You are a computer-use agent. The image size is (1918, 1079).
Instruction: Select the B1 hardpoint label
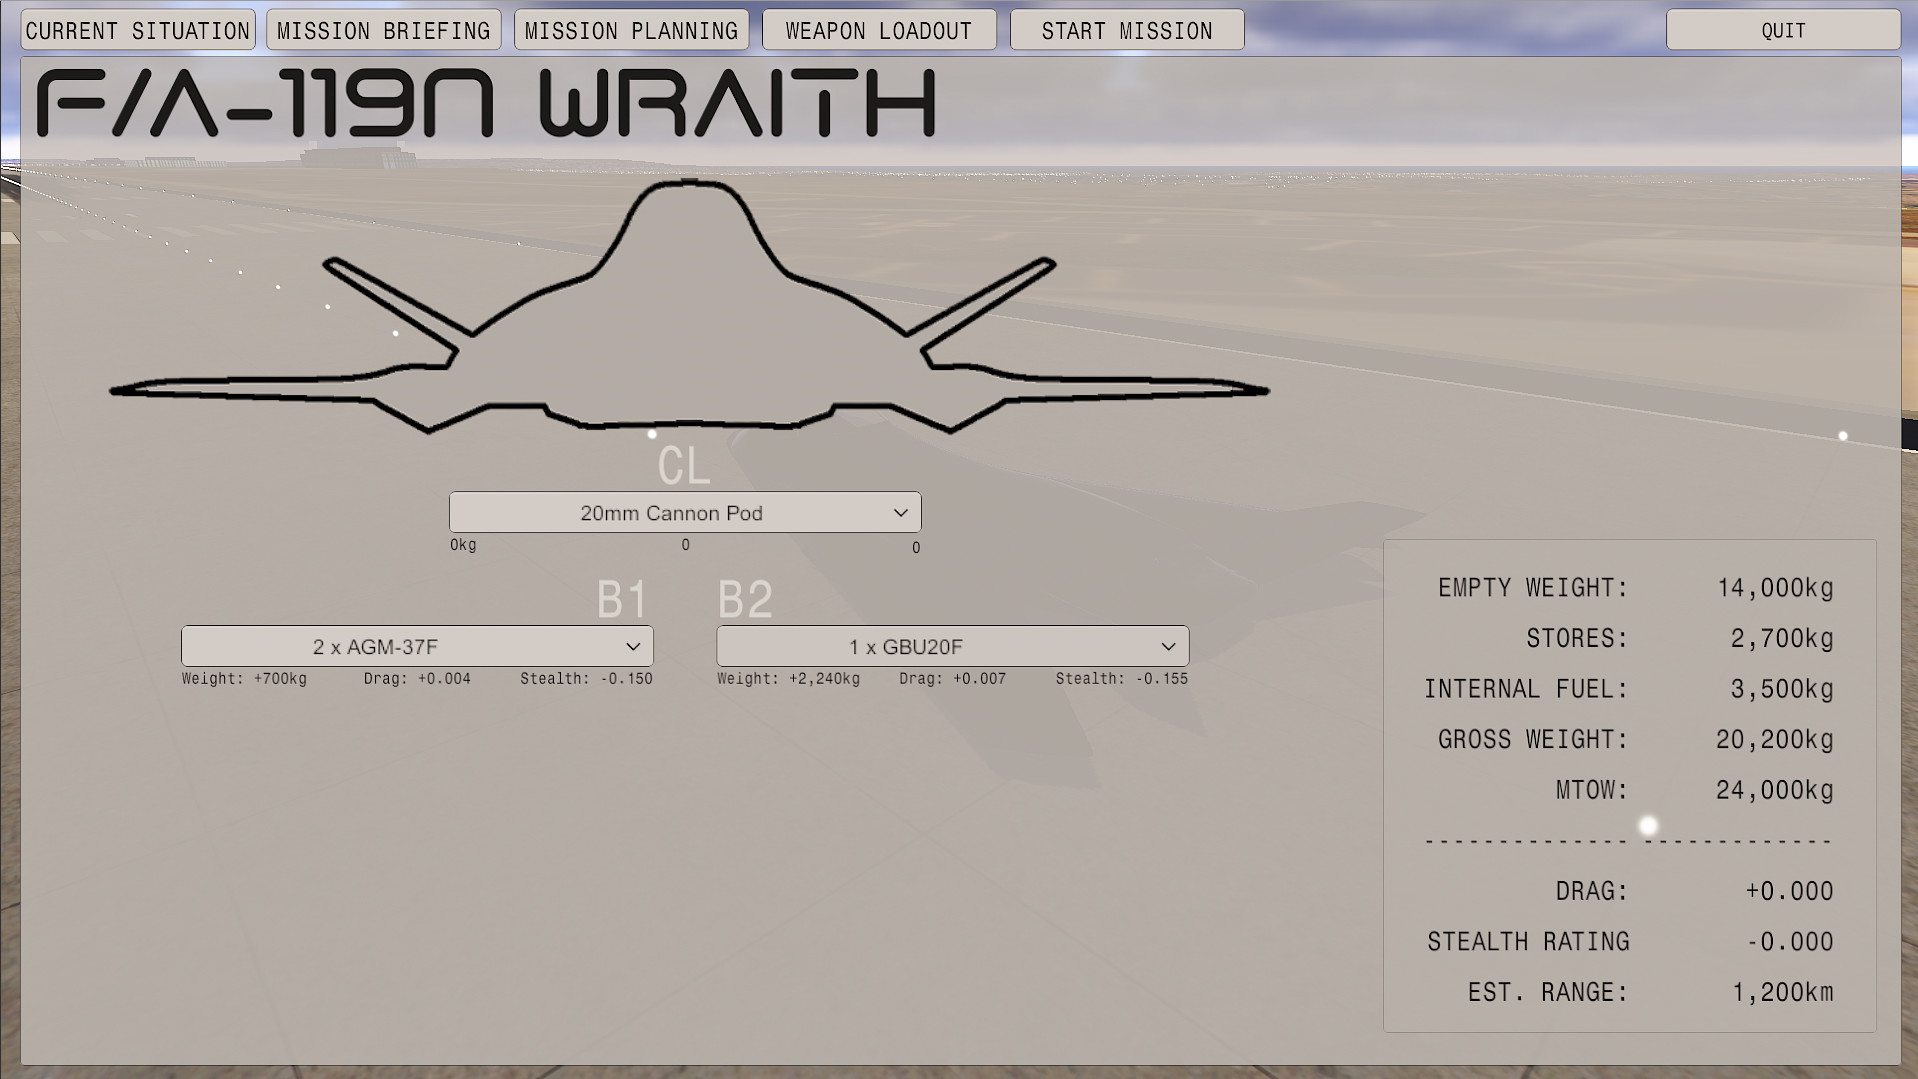(623, 598)
